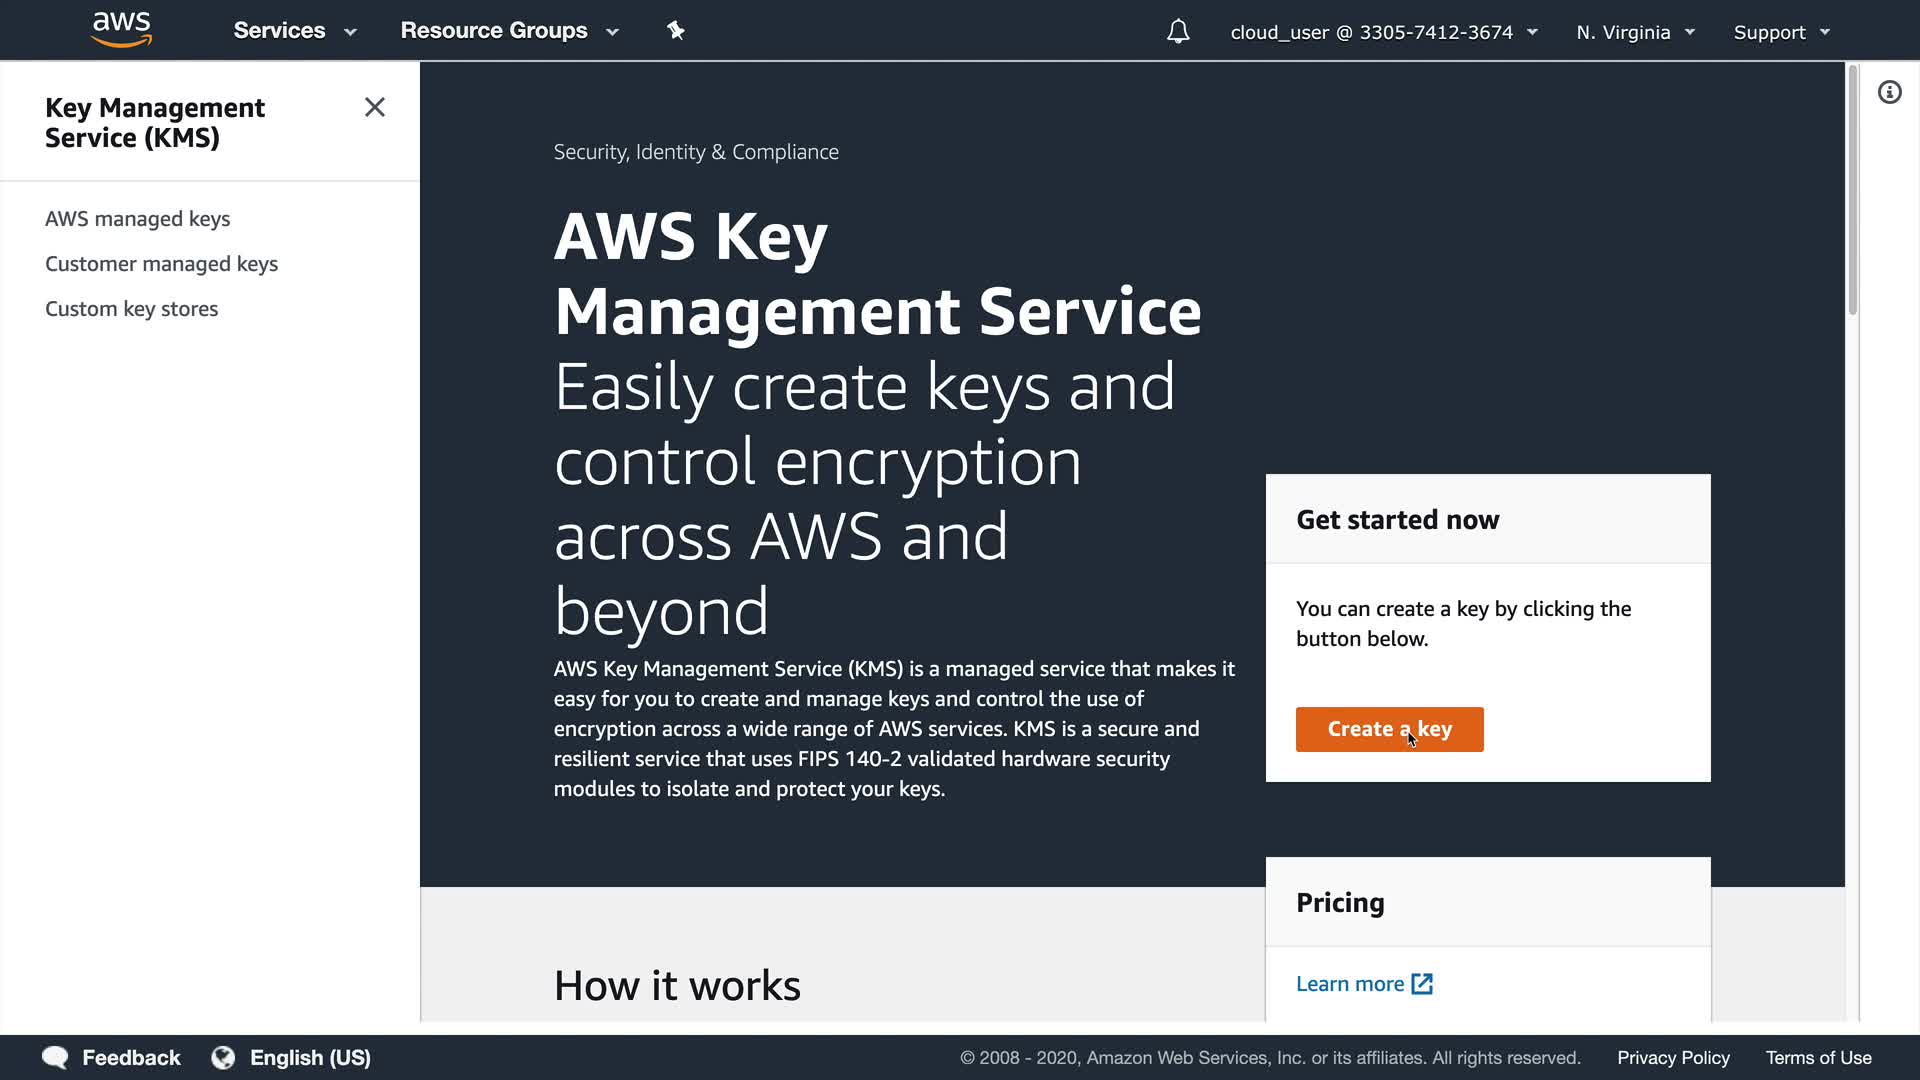Click the globe language icon

click(x=223, y=1058)
